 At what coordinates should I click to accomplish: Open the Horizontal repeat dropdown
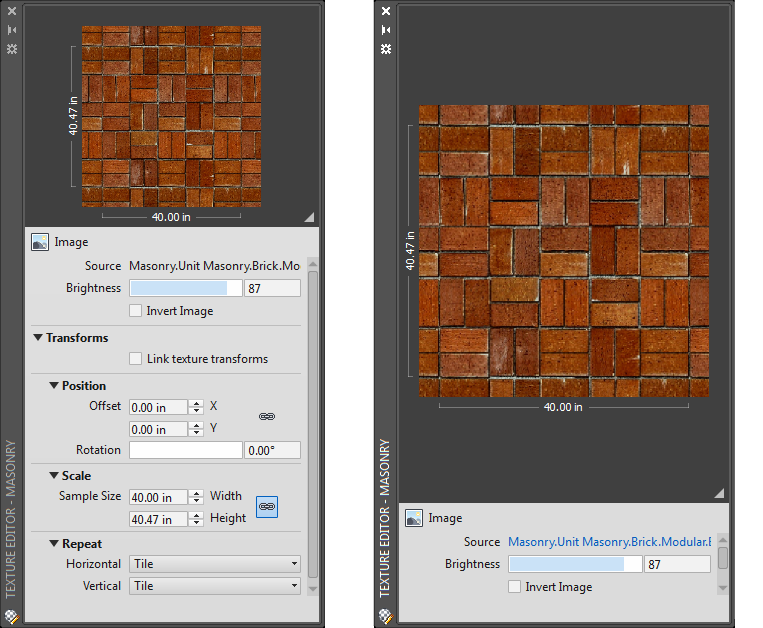[x=214, y=564]
